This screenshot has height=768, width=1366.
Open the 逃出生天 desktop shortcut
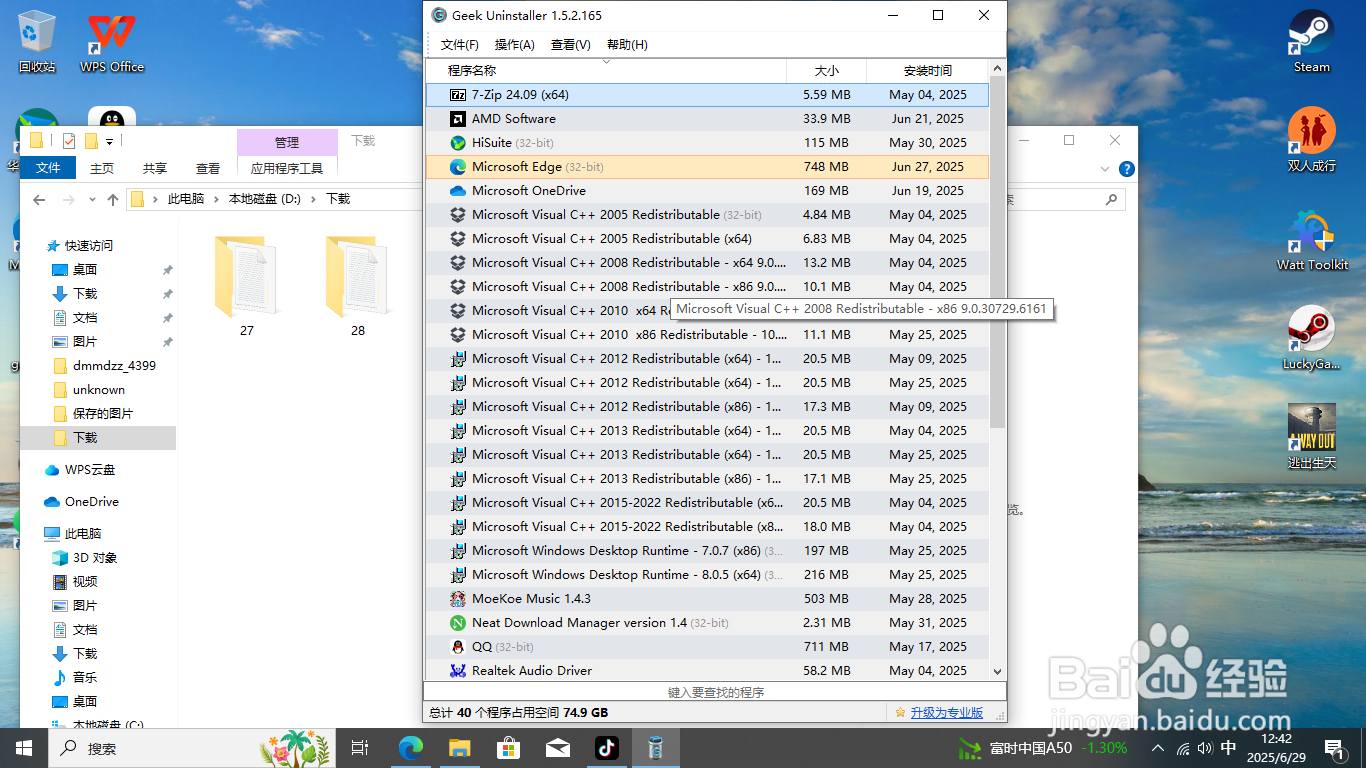[1311, 437]
